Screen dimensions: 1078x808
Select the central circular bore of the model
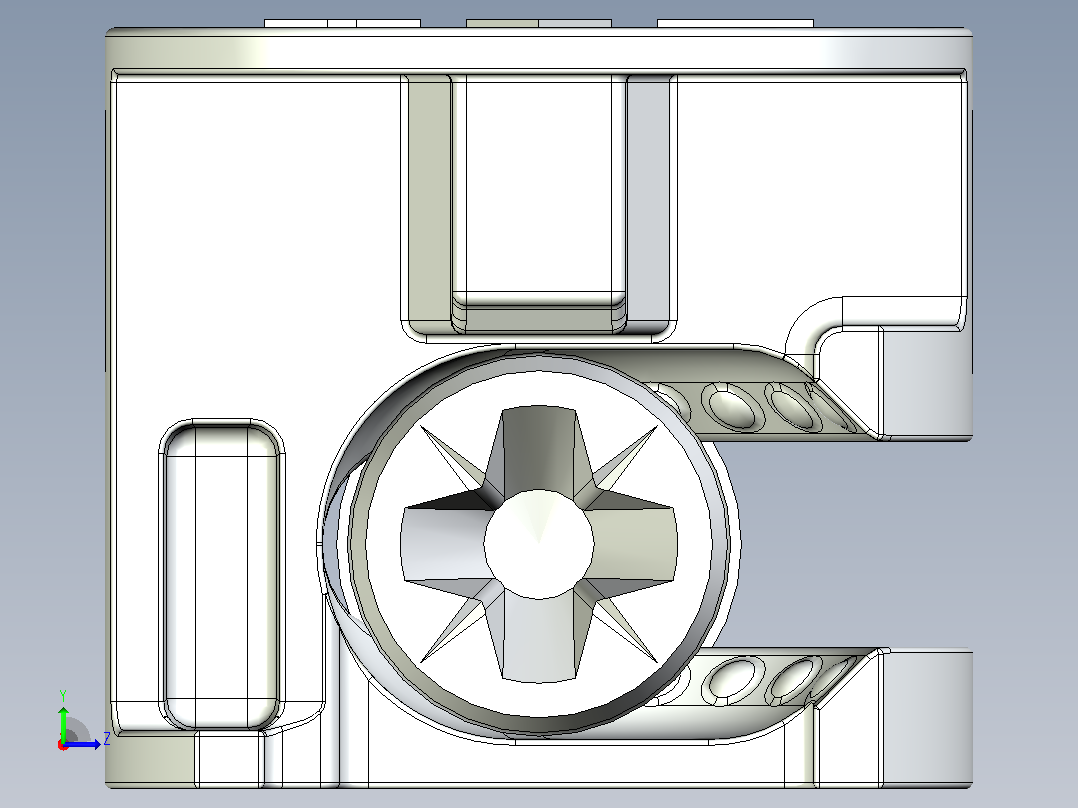click(x=539, y=544)
